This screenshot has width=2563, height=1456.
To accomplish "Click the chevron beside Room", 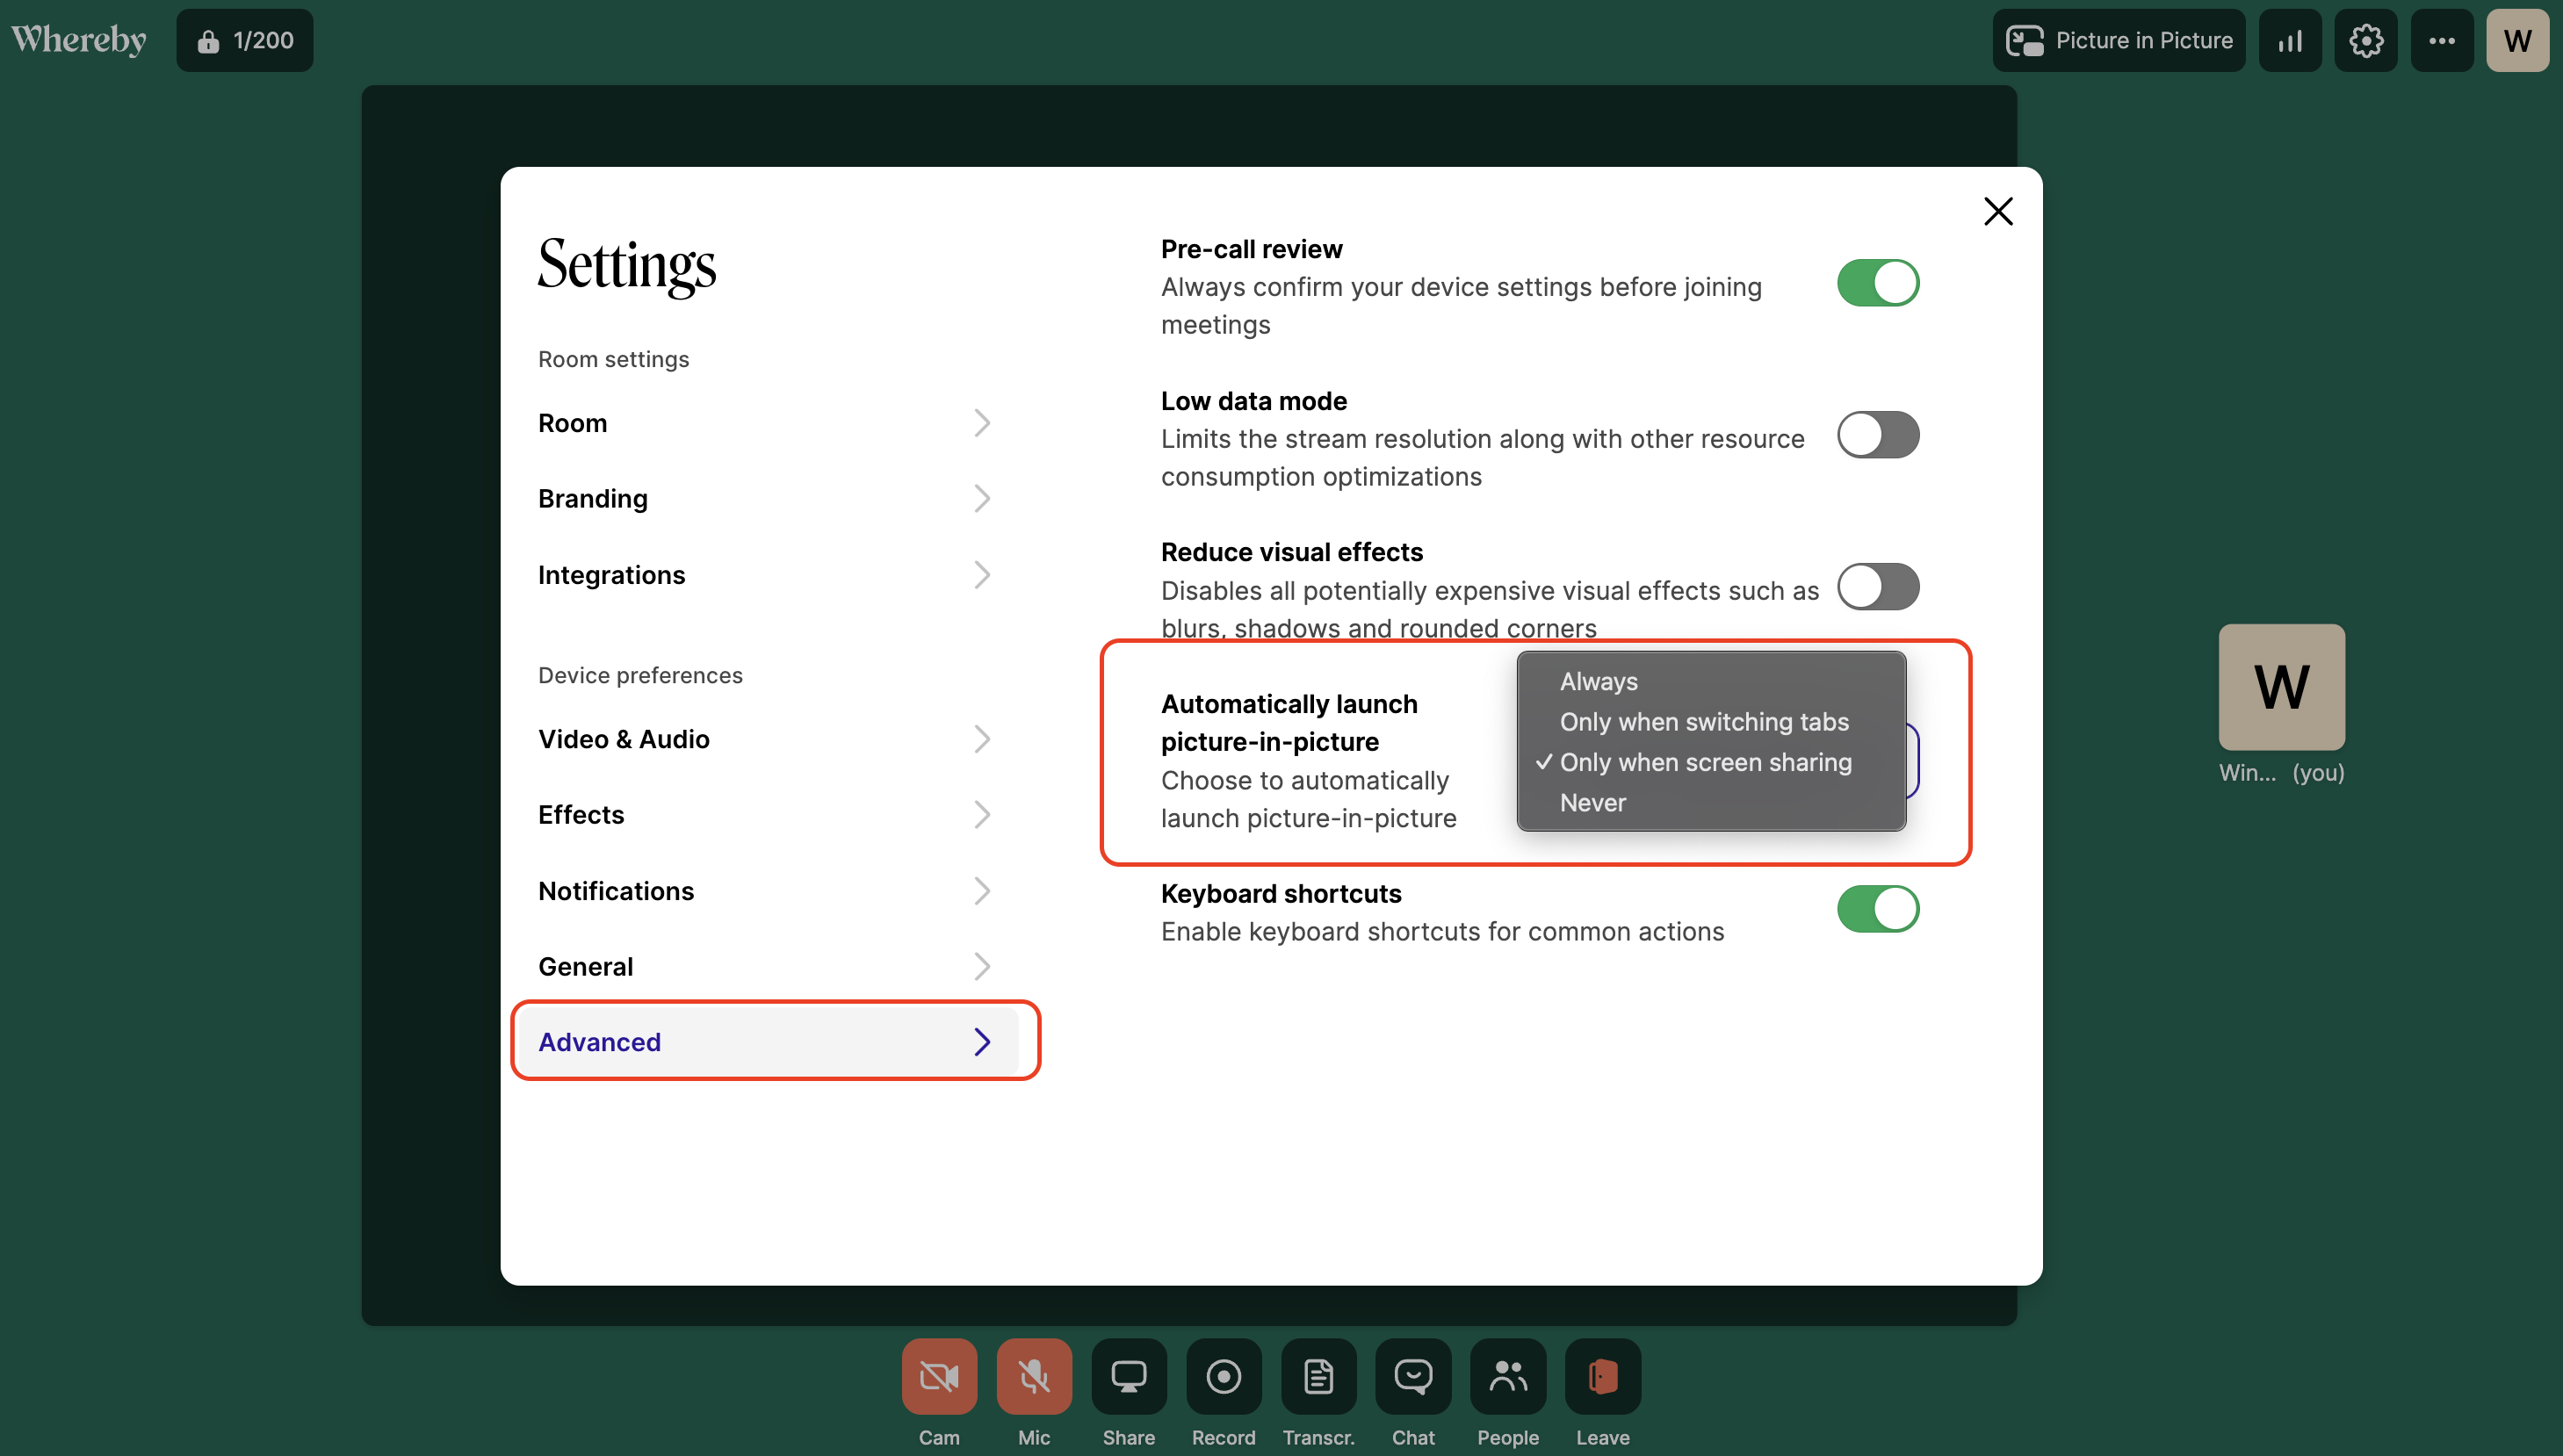I will pyautogui.click(x=982, y=423).
